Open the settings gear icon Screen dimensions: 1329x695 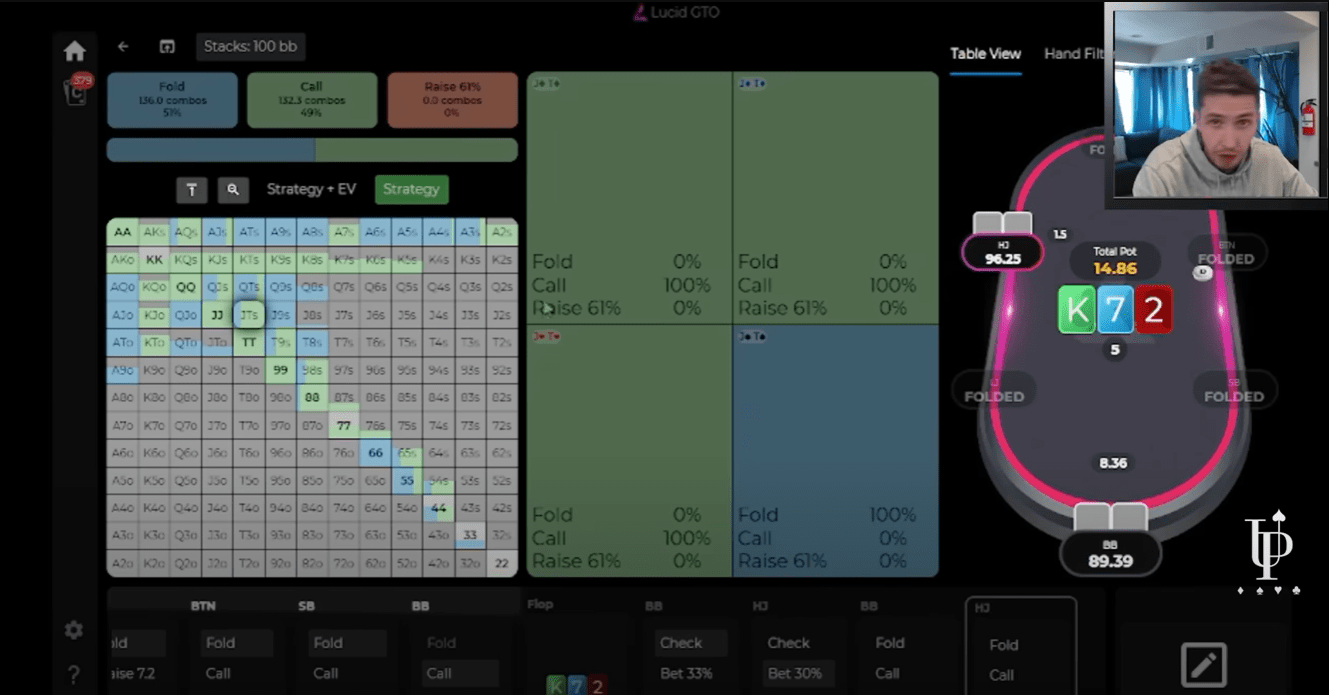(x=73, y=630)
